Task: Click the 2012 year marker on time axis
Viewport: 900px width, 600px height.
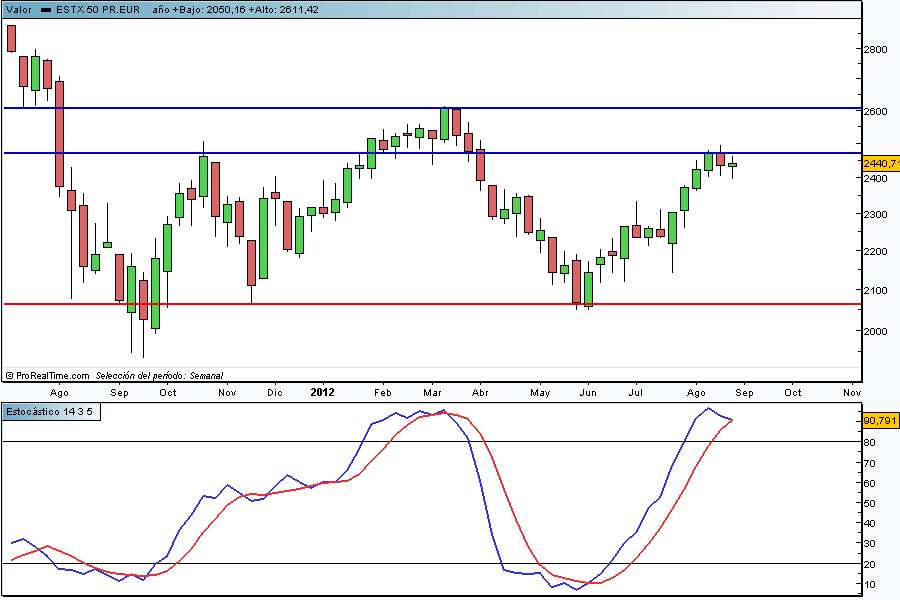Action: (321, 393)
